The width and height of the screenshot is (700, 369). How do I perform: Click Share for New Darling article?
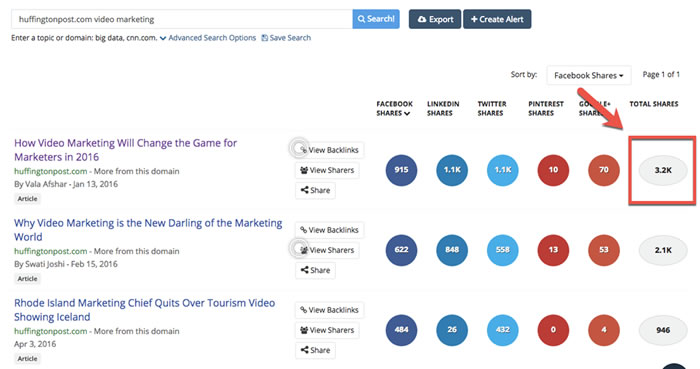(315, 270)
